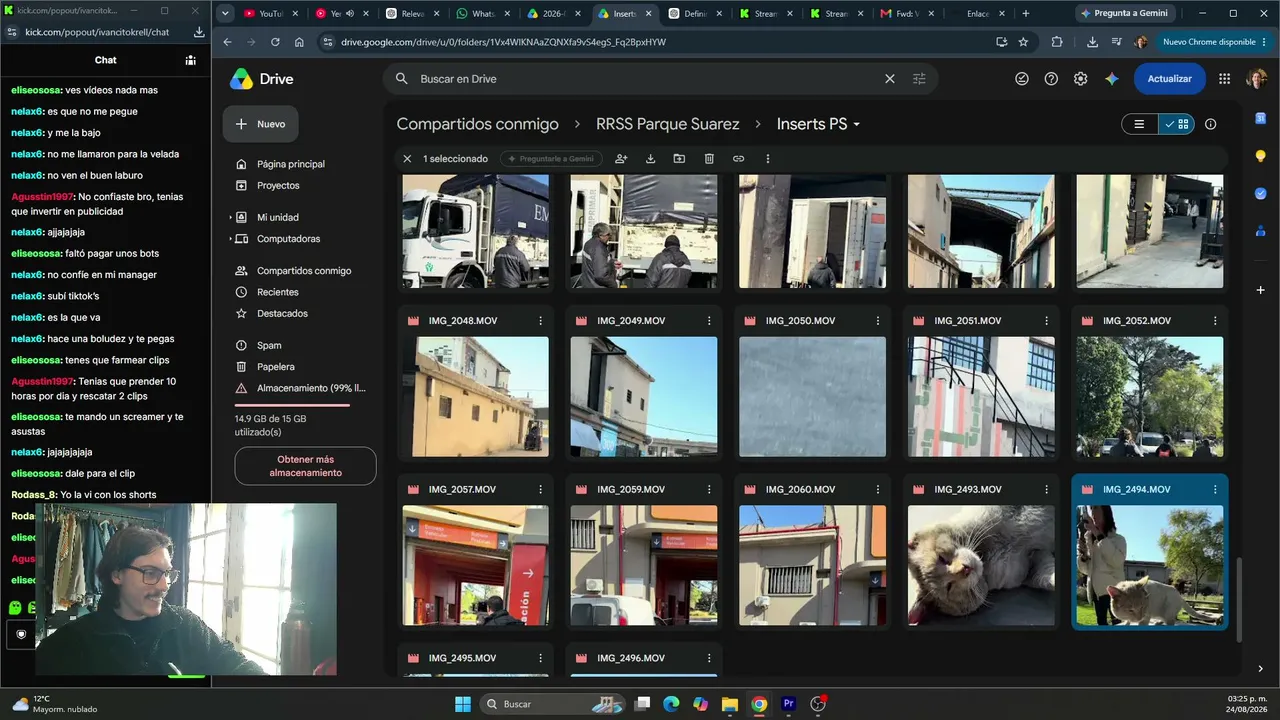The width and height of the screenshot is (1280, 720).
Task: Open Destacados in Drive sidebar
Action: pos(280,314)
